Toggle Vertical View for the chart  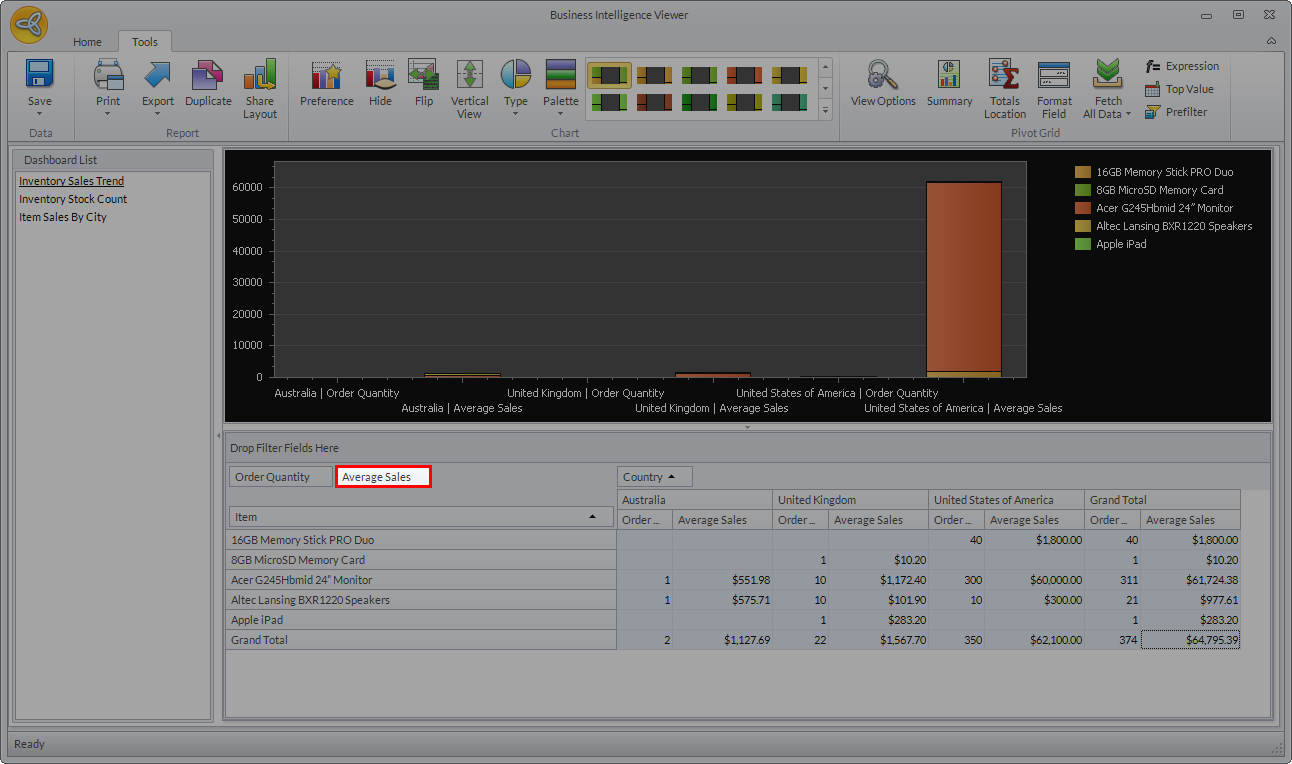pyautogui.click(x=469, y=76)
